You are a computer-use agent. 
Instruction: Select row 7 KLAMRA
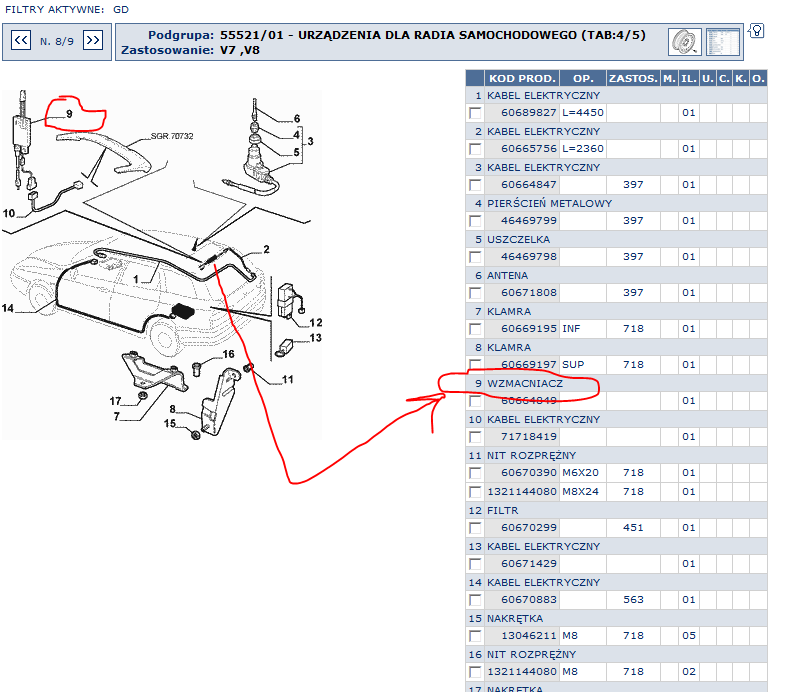[616, 312]
